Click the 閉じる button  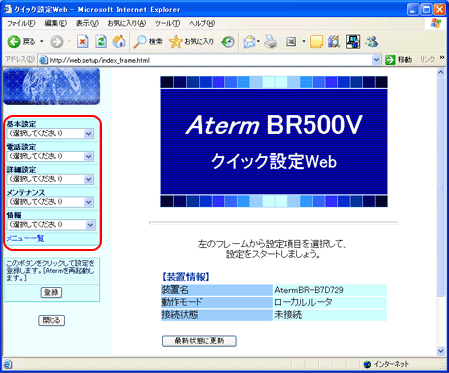[51, 320]
